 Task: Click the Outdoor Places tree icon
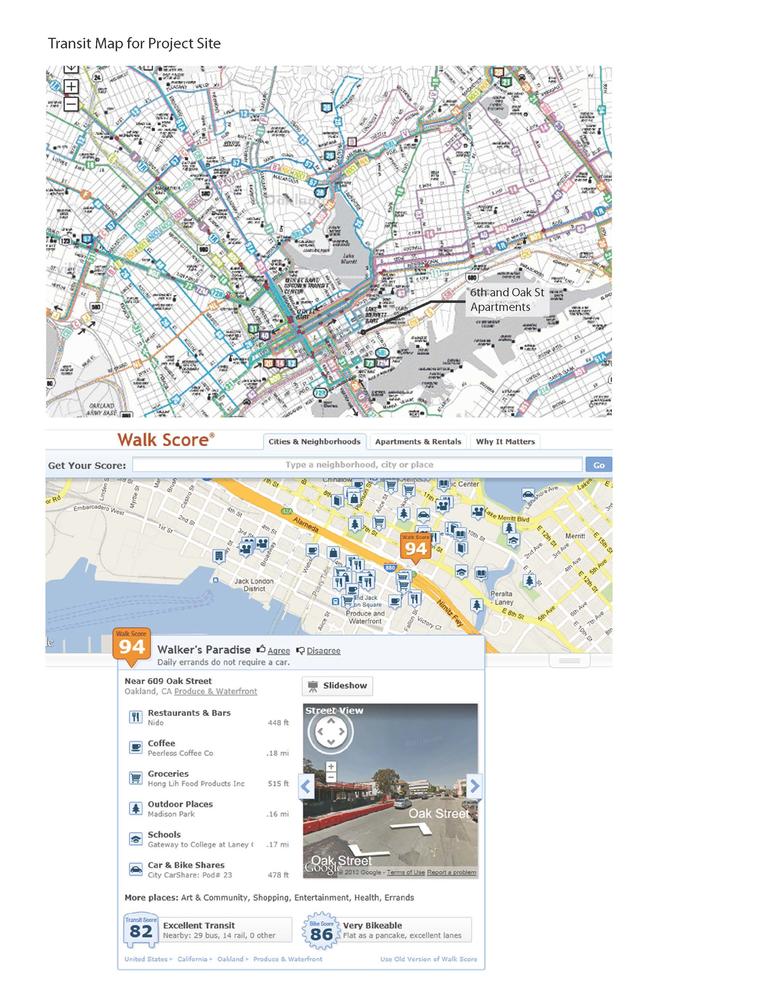(135, 809)
